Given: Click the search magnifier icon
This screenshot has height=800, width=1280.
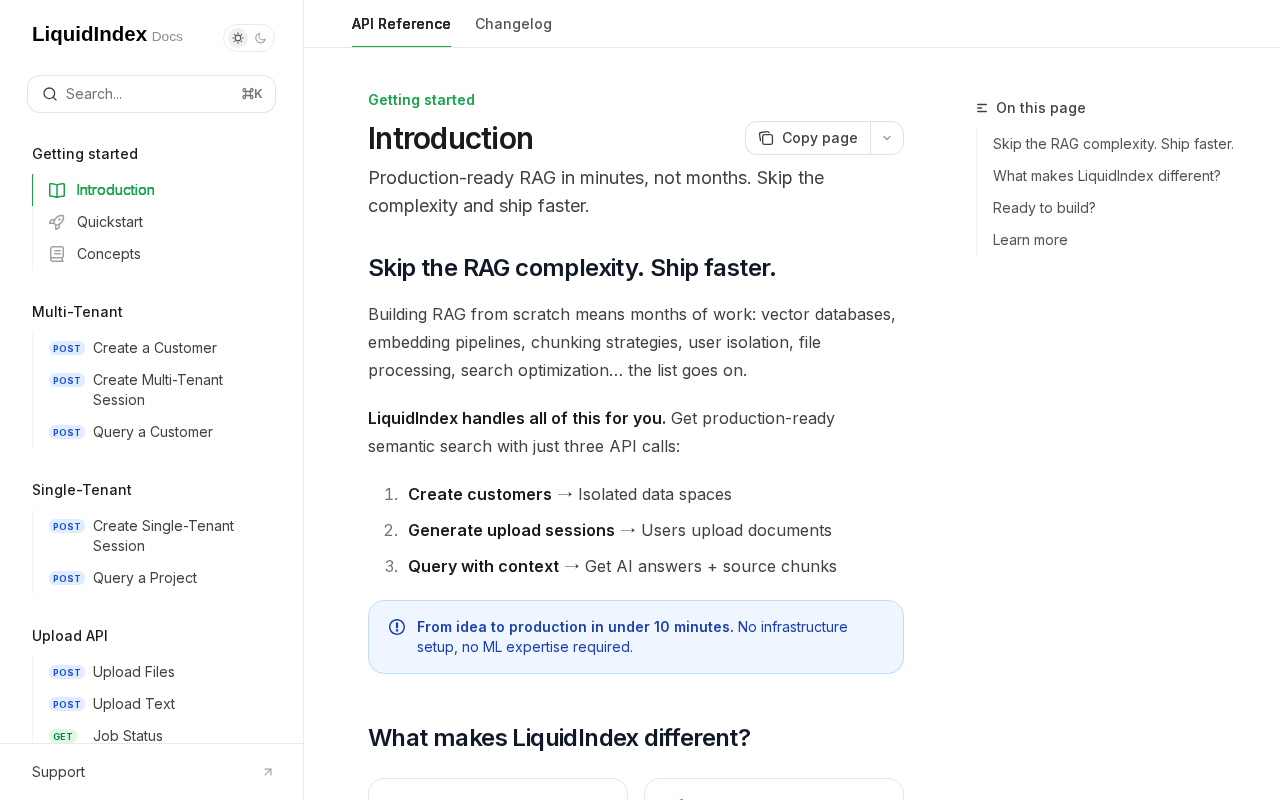Looking at the screenshot, I should [50, 94].
